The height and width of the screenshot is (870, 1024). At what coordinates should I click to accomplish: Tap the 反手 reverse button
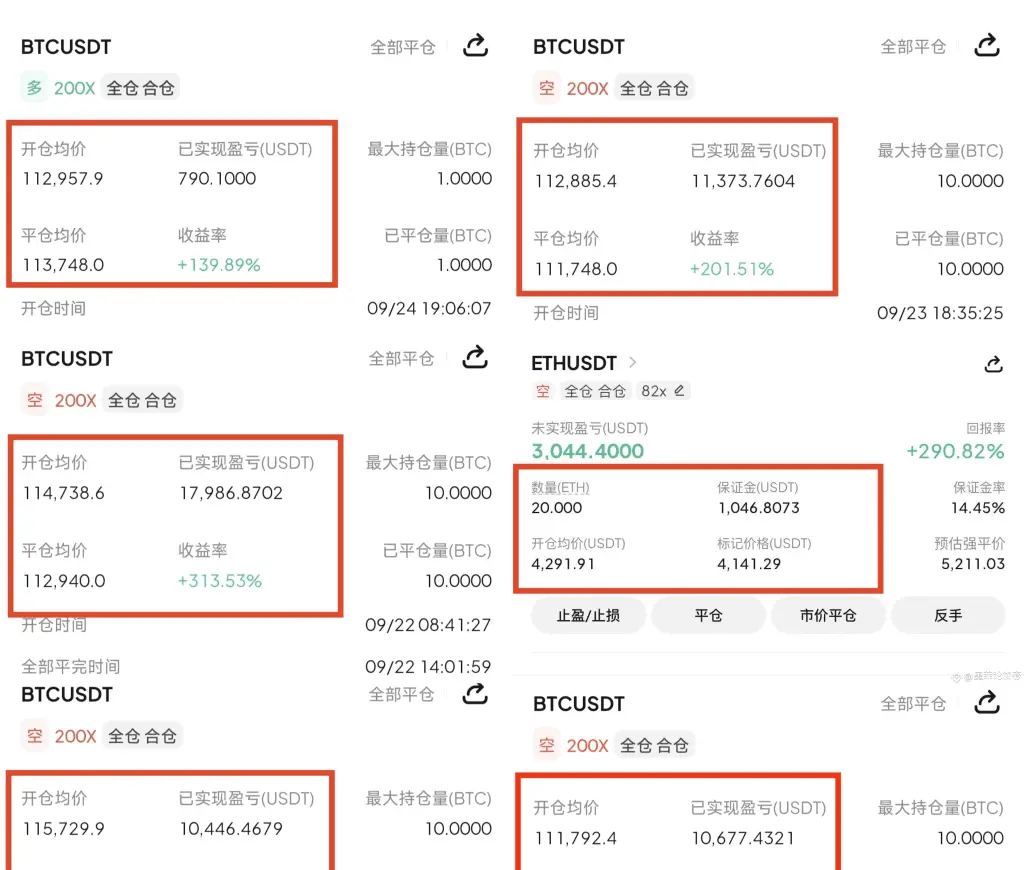coord(948,615)
